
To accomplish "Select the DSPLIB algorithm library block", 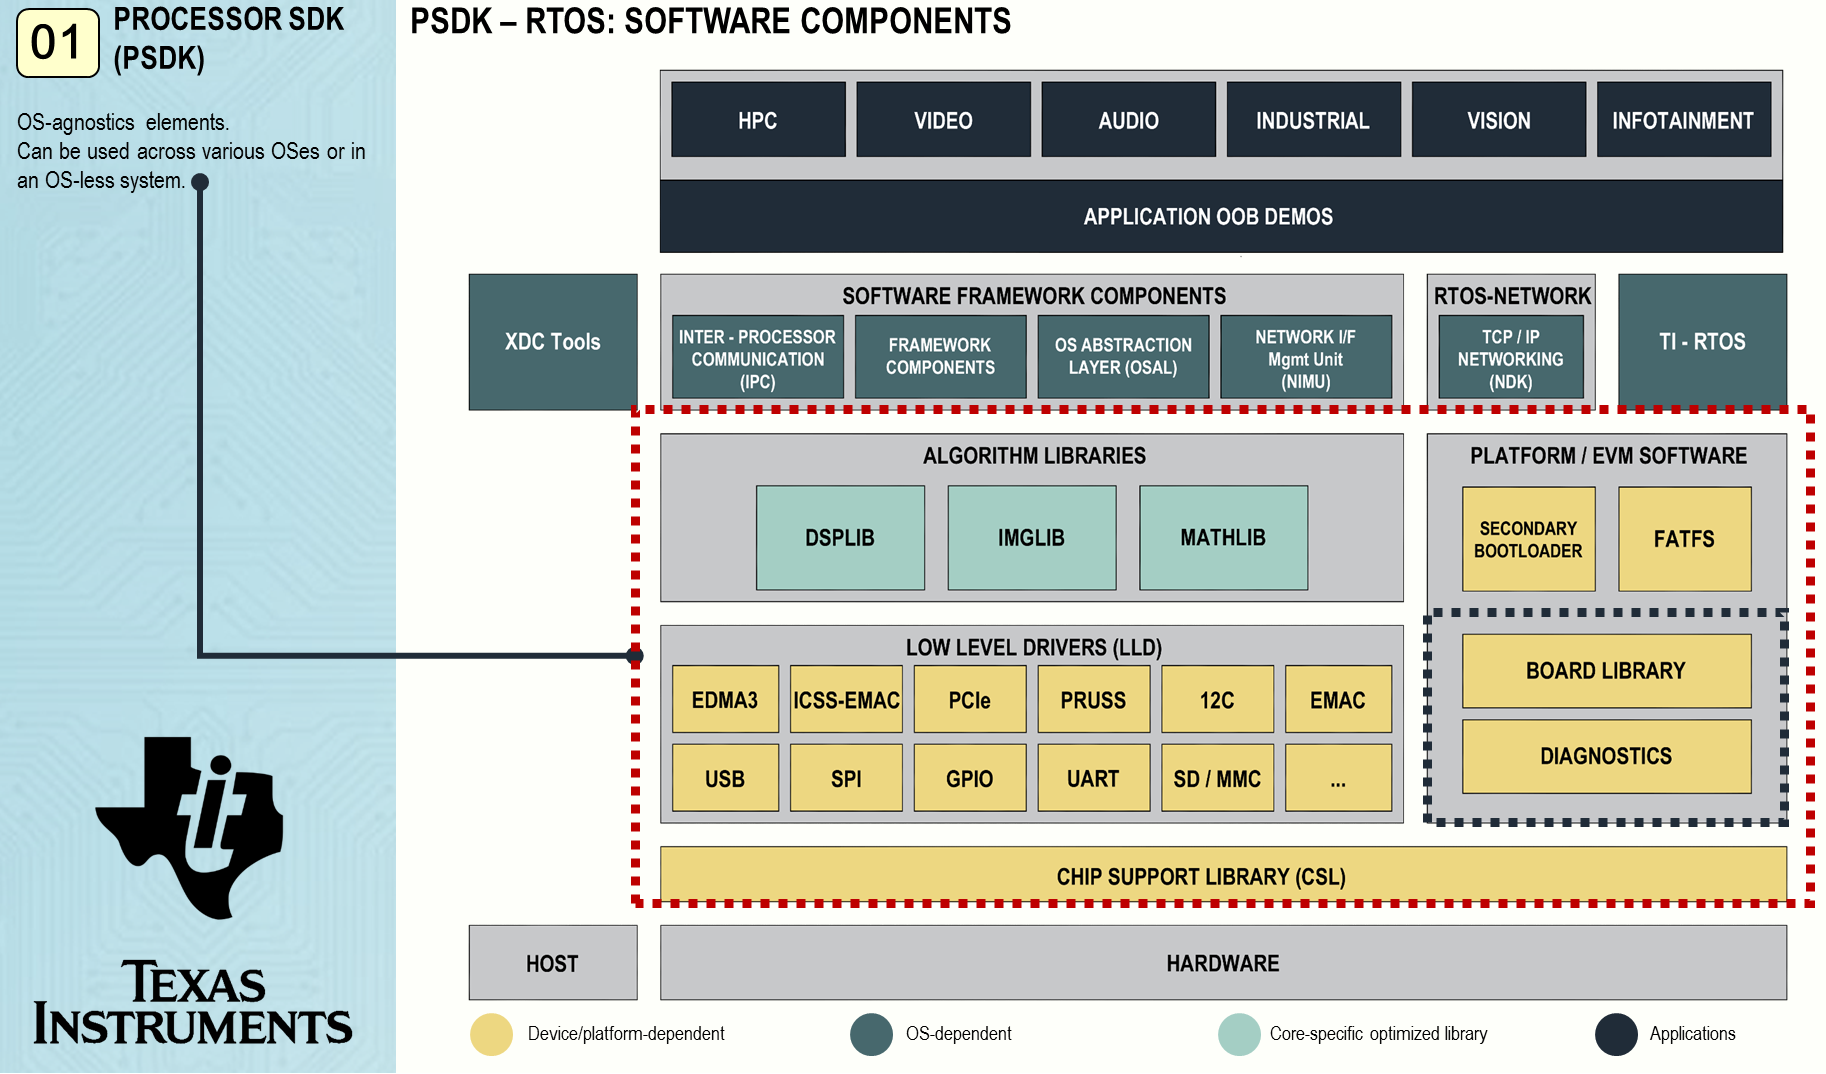I will tap(840, 537).
